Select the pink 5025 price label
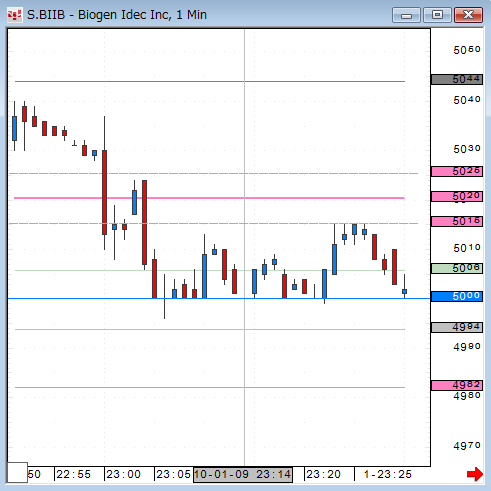Screen dimensions: 491x491 click(457, 171)
